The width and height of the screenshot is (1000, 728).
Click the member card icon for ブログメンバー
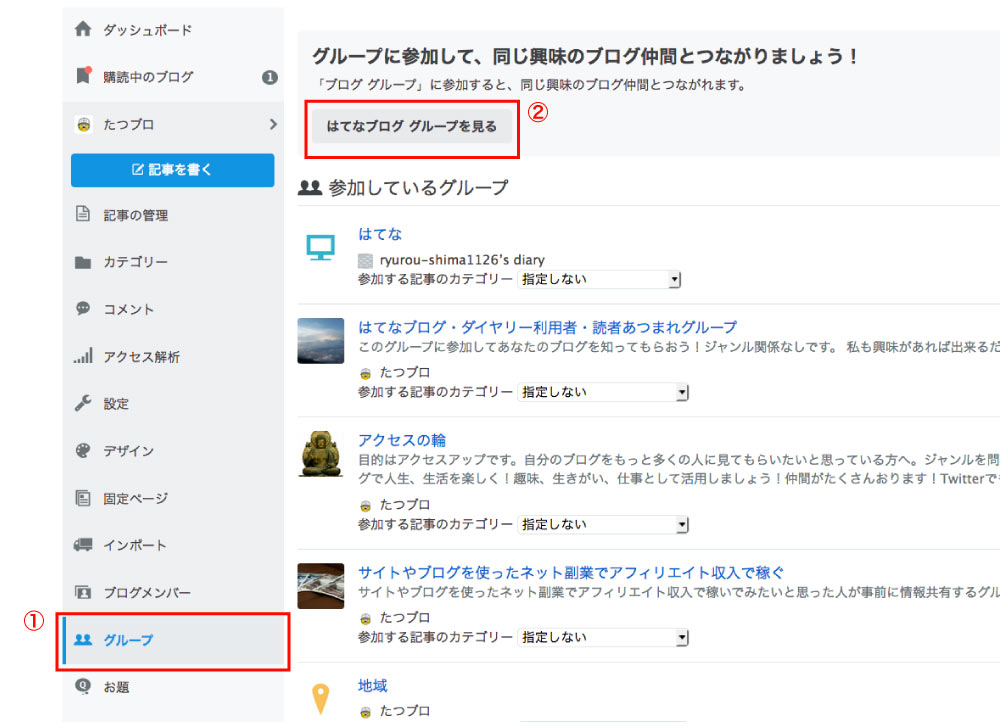click(x=83, y=592)
